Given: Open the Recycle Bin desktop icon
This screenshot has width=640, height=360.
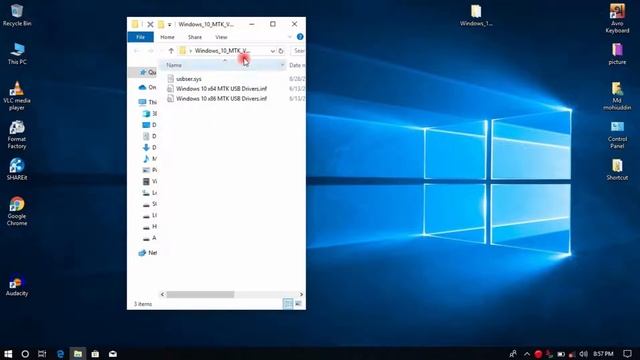Looking at the screenshot, I should 17,15.
